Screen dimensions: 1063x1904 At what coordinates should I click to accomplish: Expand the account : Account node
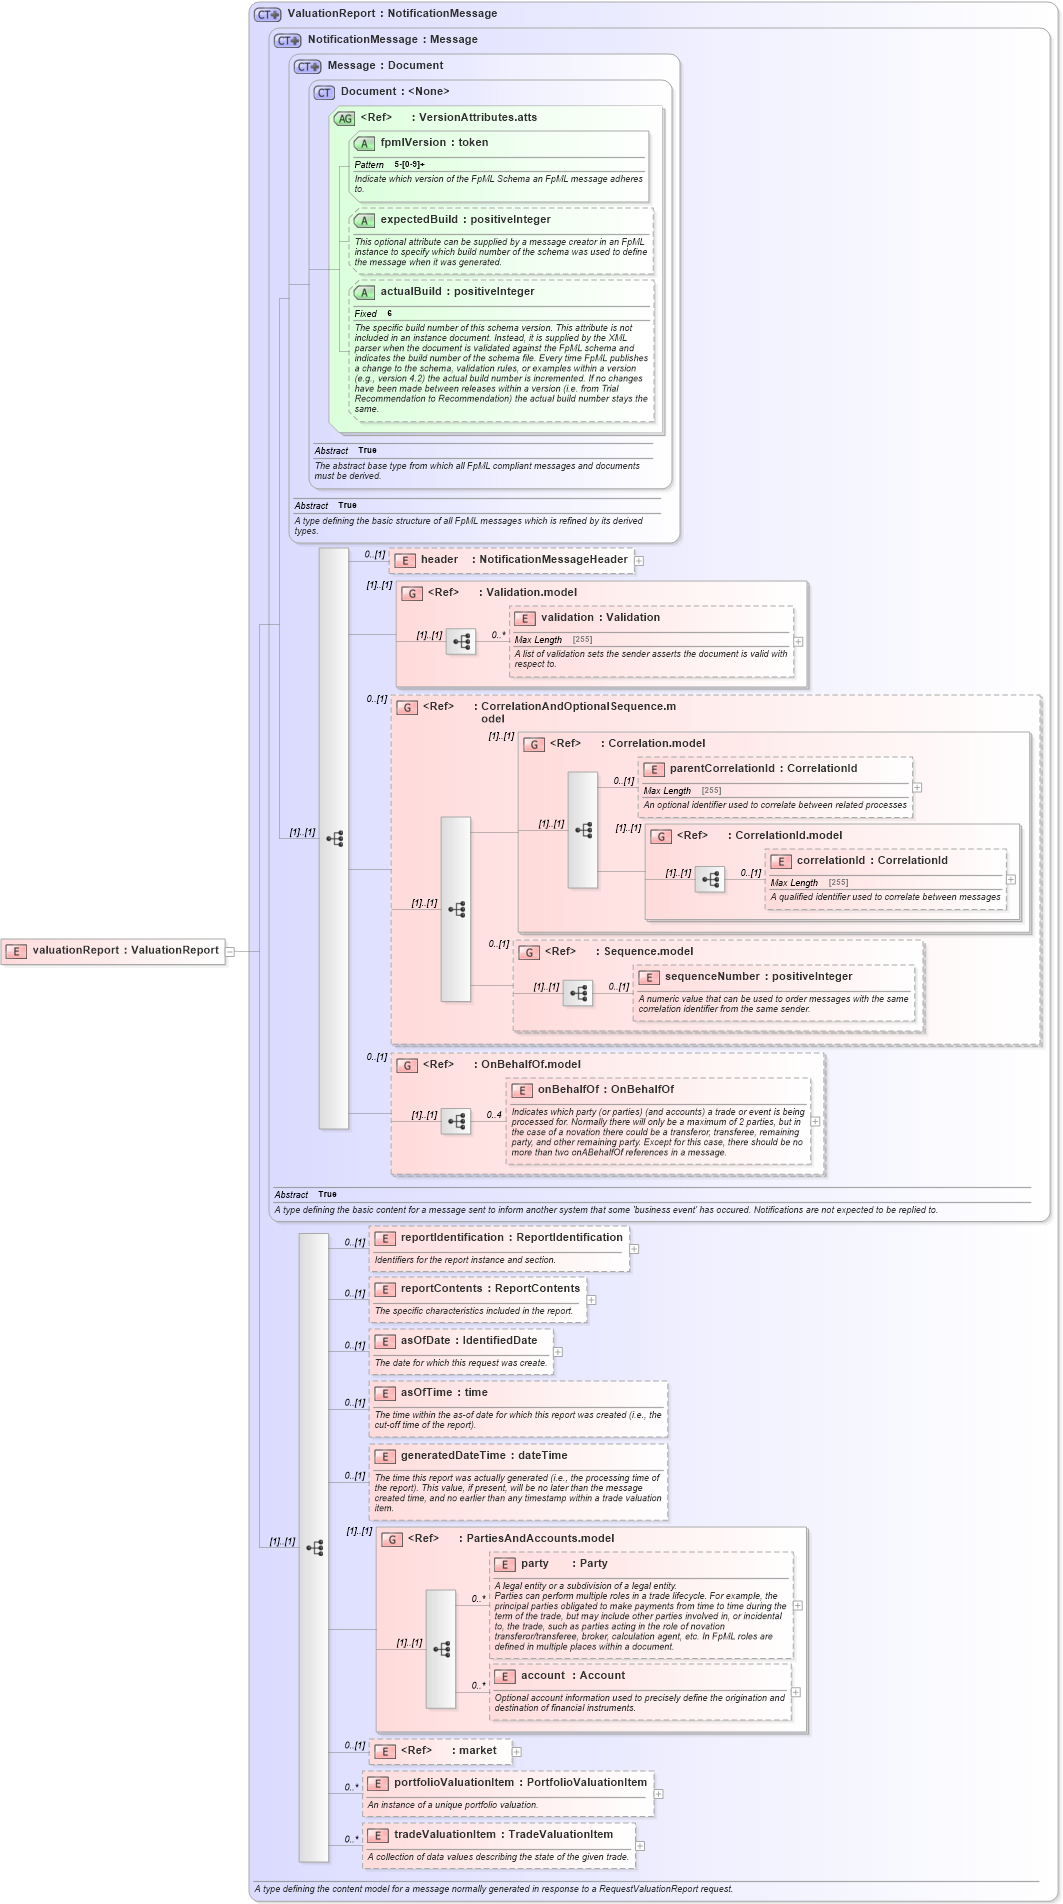click(x=796, y=1692)
